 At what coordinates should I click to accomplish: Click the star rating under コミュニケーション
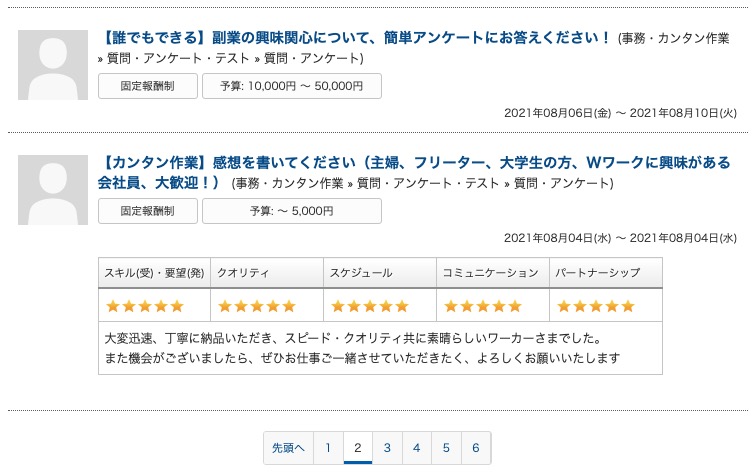pos(483,306)
